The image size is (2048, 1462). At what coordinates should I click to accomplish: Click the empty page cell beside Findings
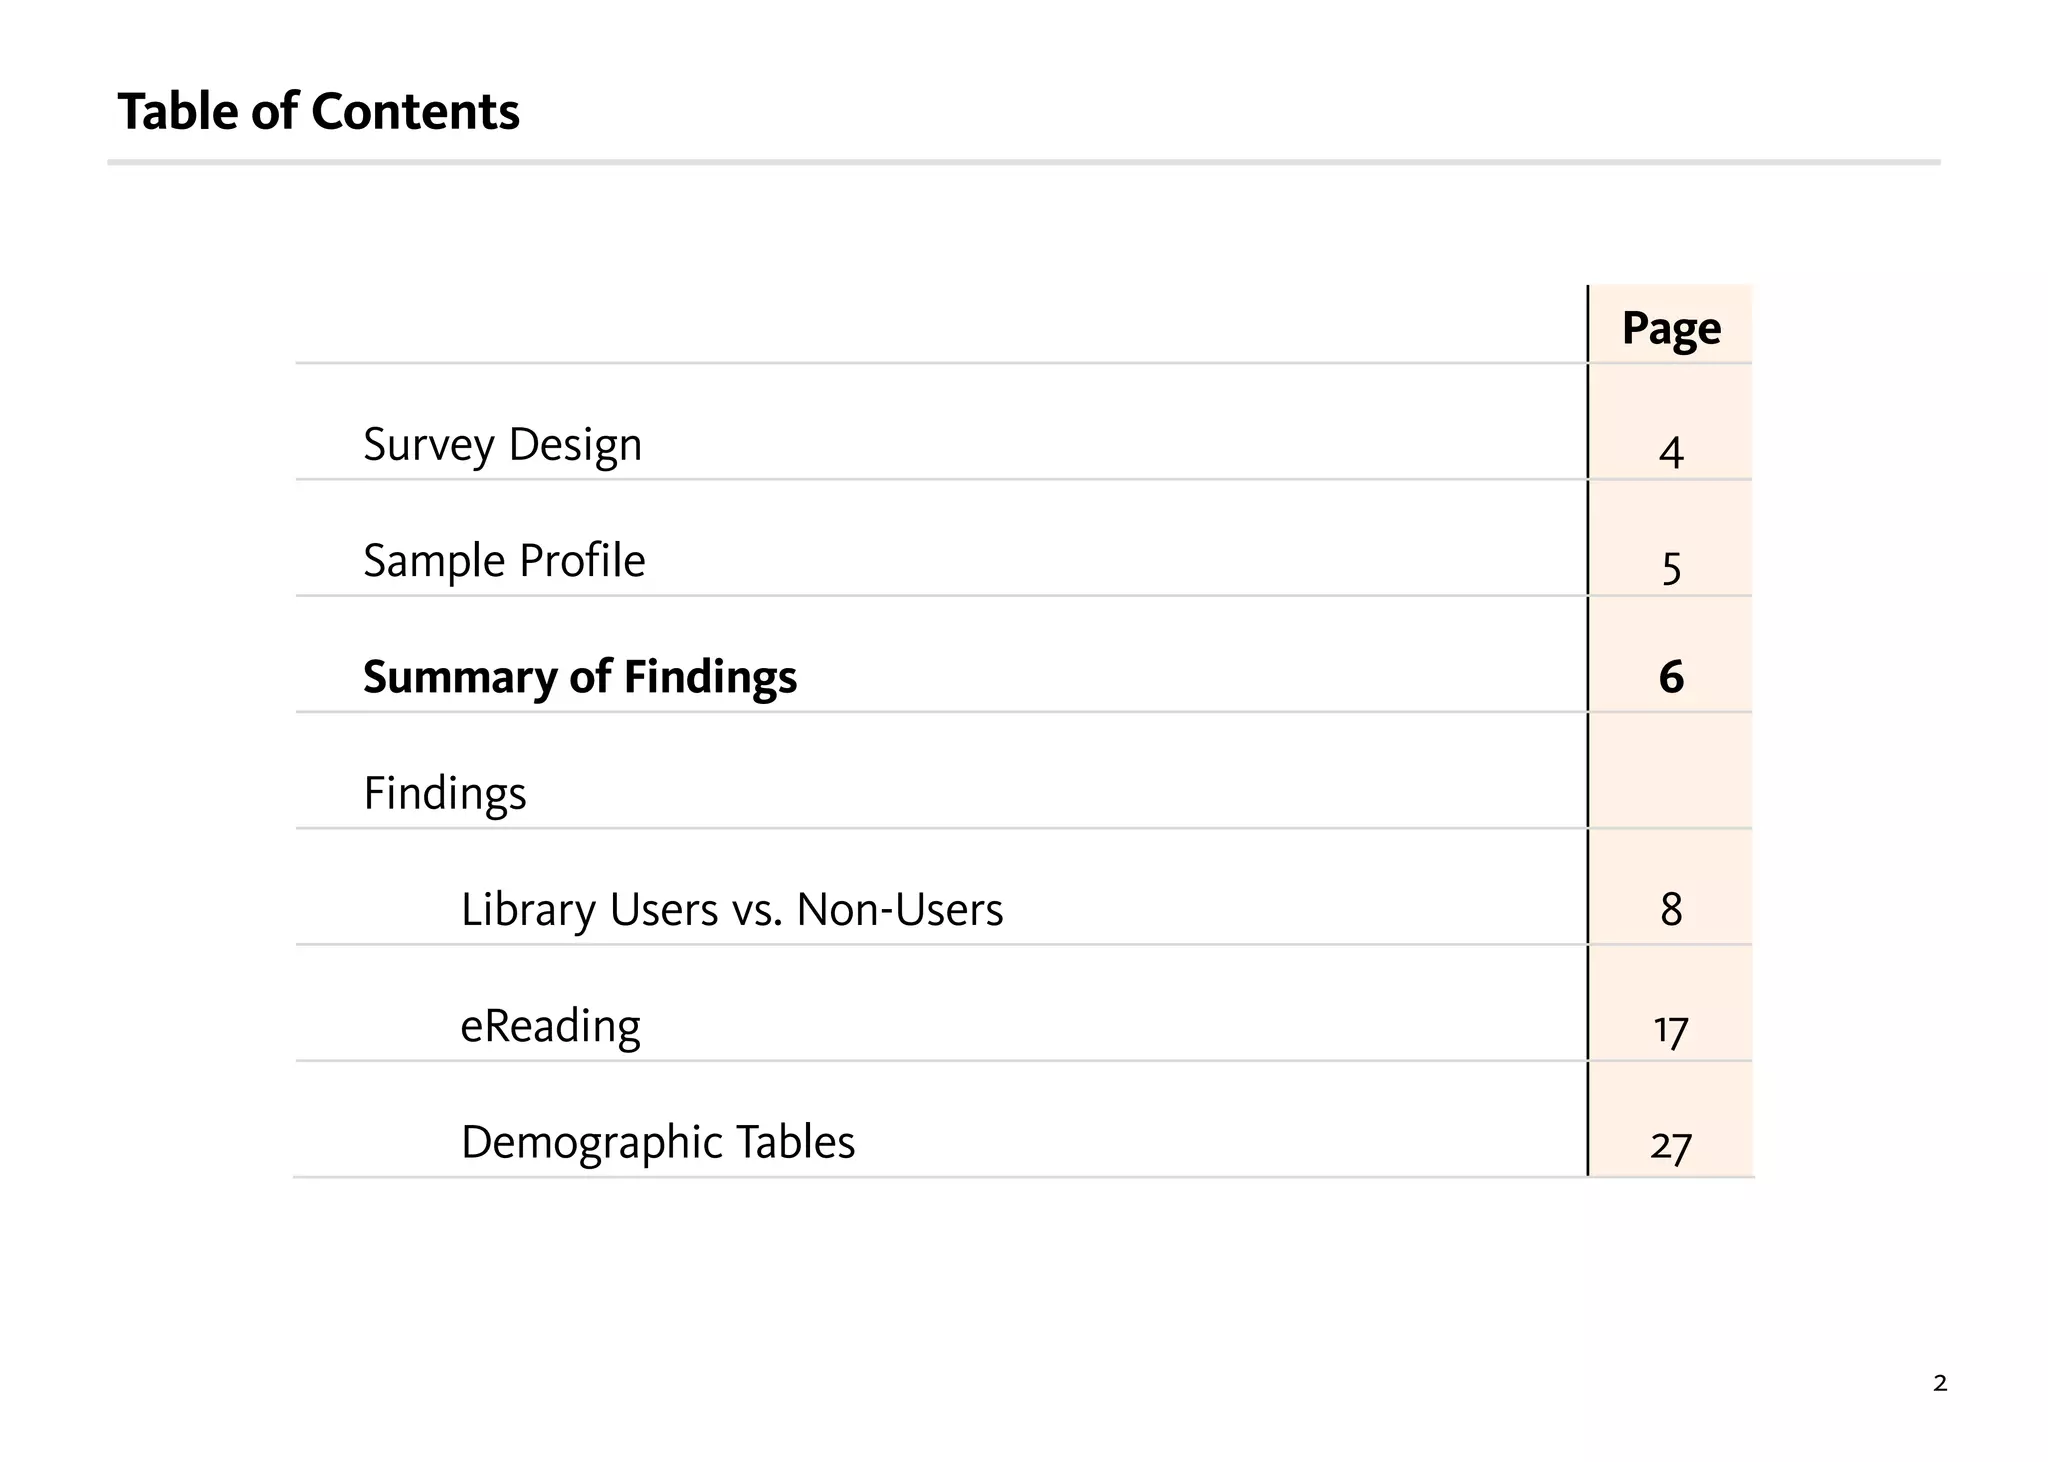pyautogui.click(x=1670, y=771)
